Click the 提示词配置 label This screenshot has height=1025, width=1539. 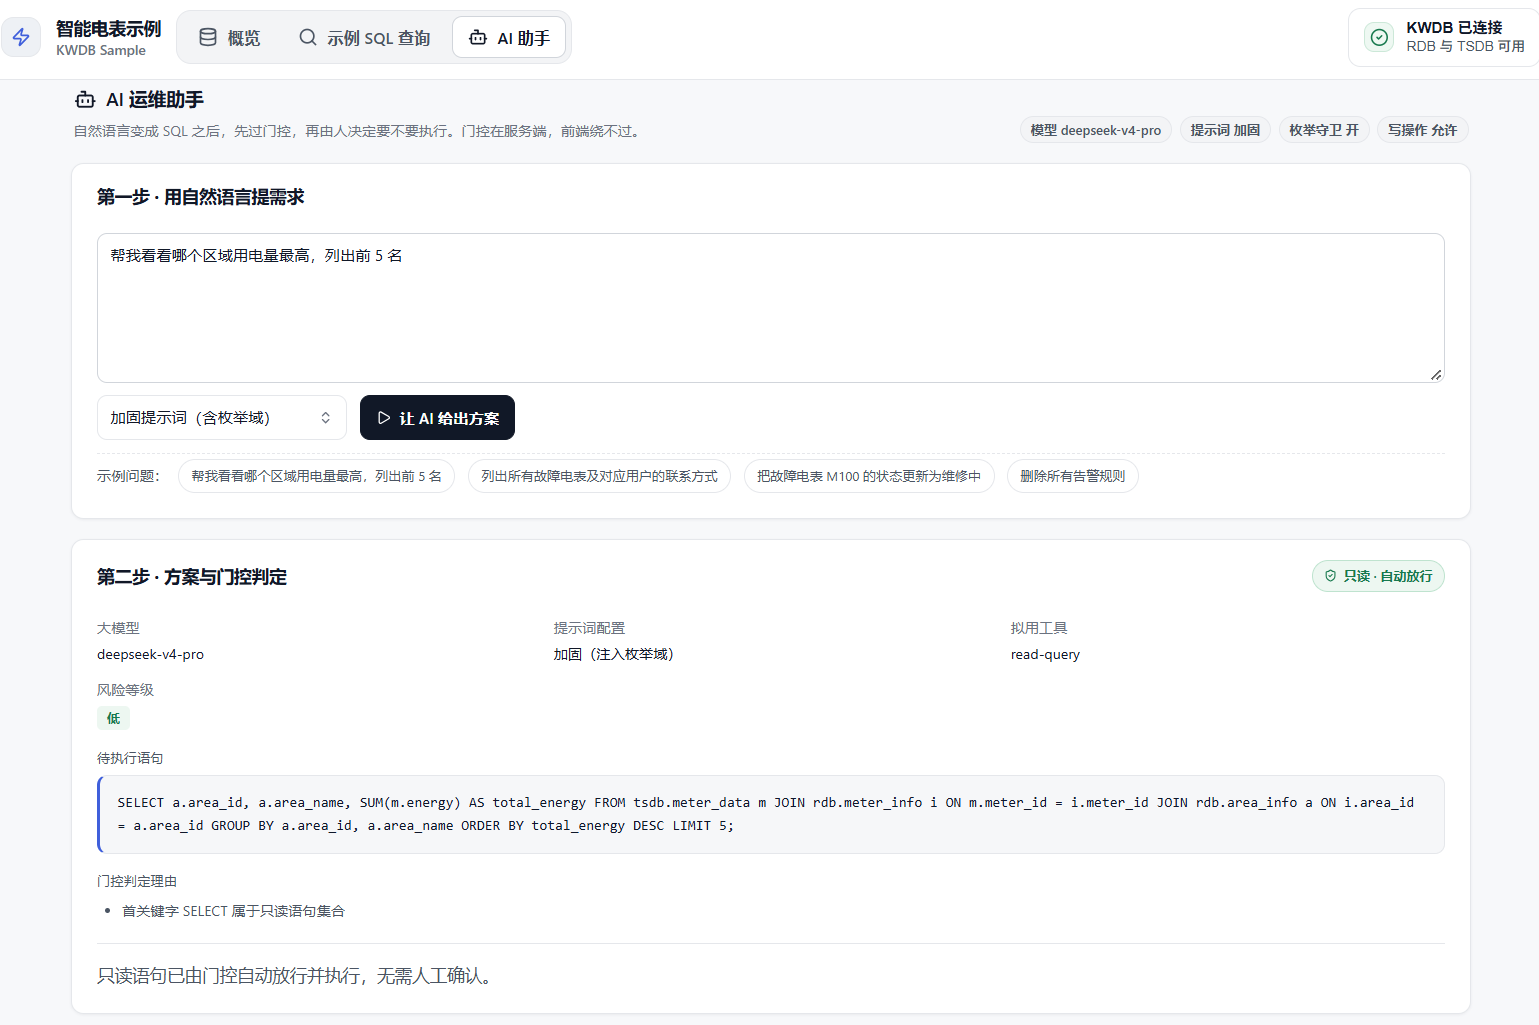(x=589, y=628)
